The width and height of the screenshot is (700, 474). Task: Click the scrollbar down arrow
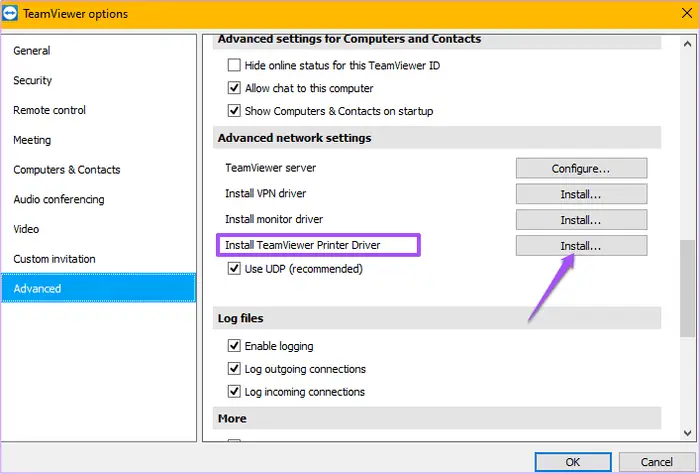click(687, 432)
